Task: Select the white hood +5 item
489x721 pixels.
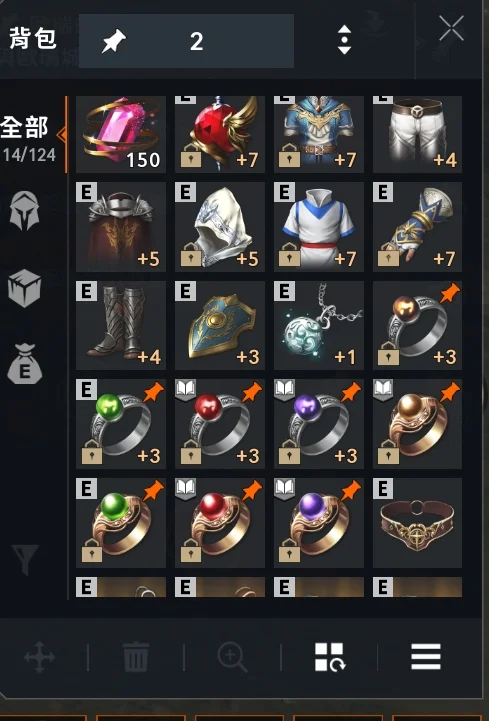Action: pos(220,227)
